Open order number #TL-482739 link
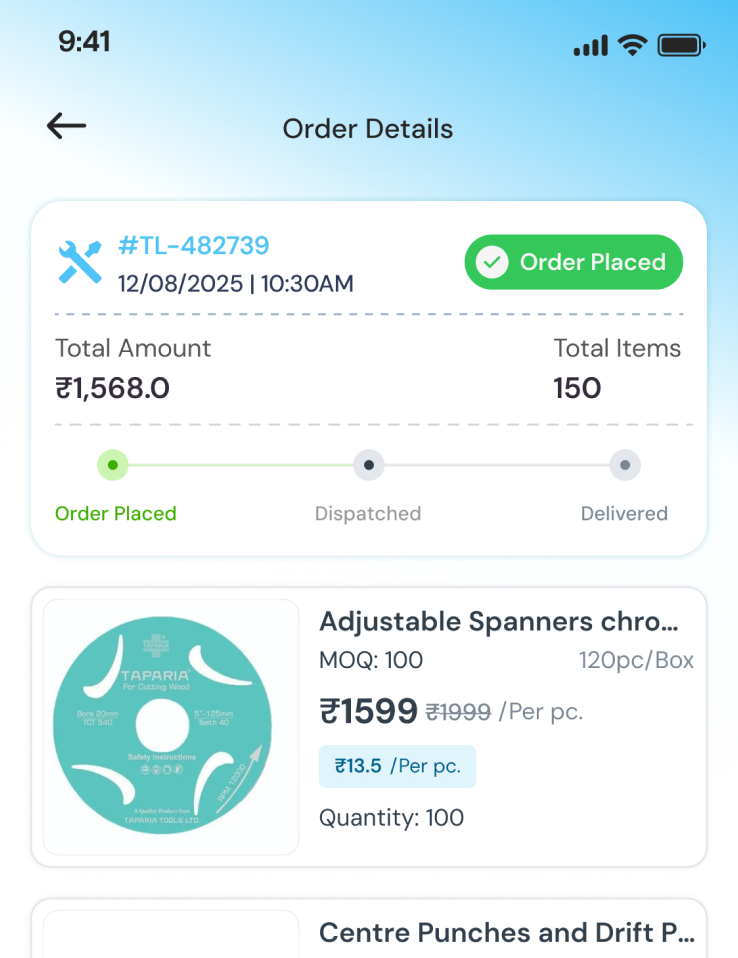738x958 pixels. [x=194, y=245]
